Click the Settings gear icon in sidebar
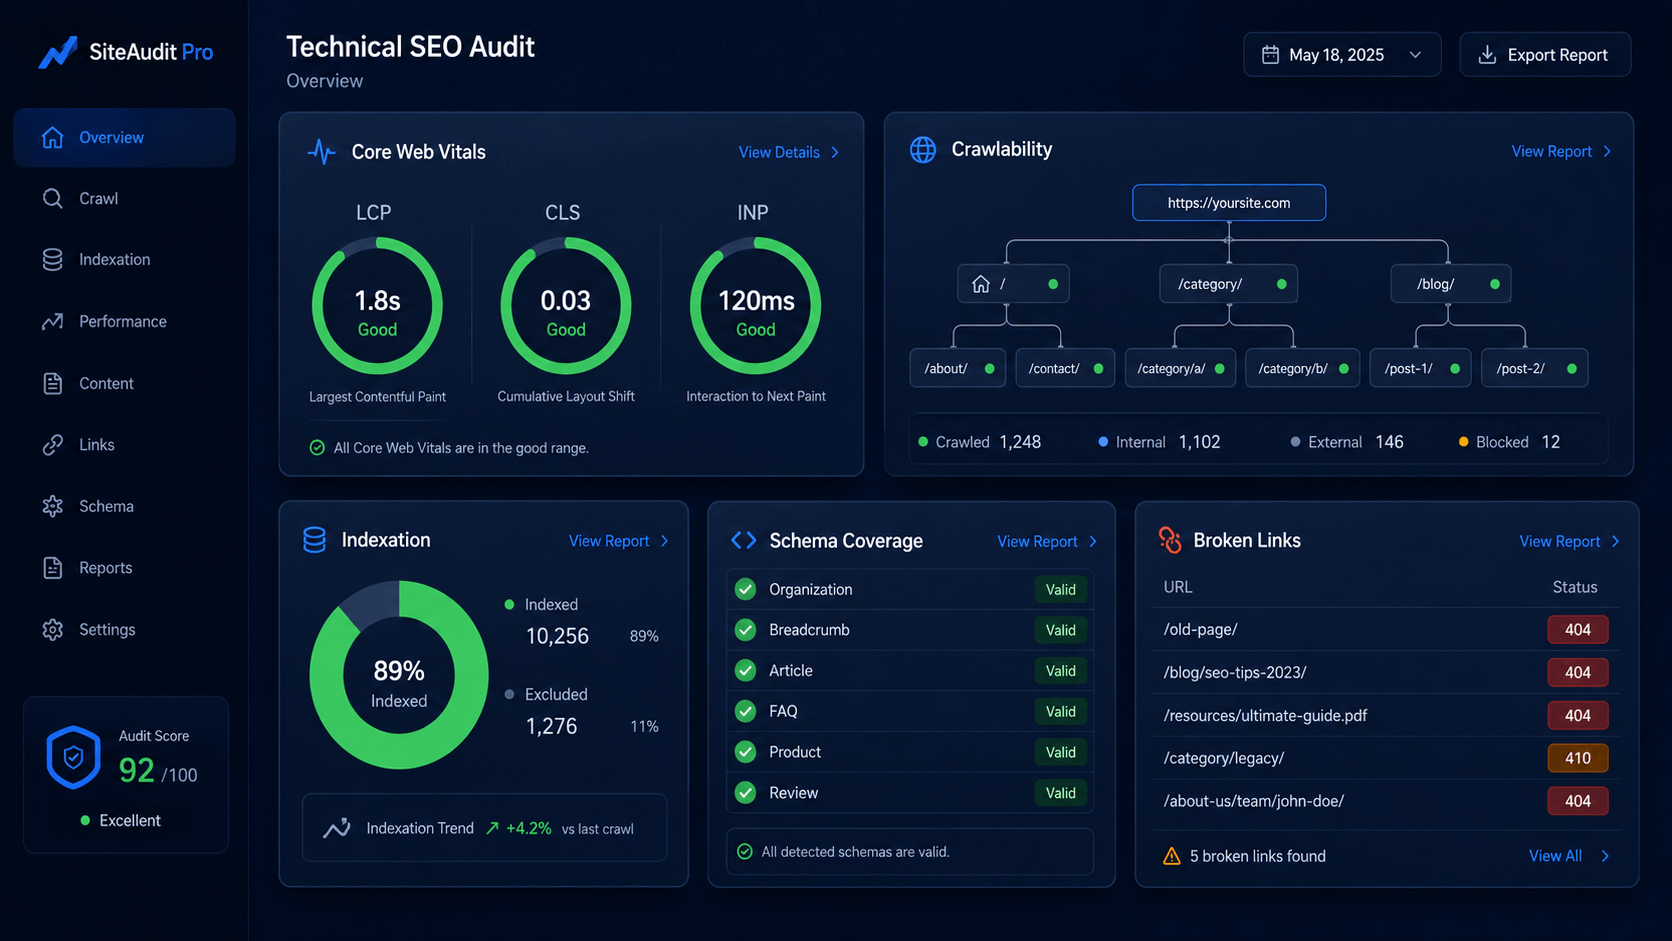1672x941 pixels. pos(53,630)
